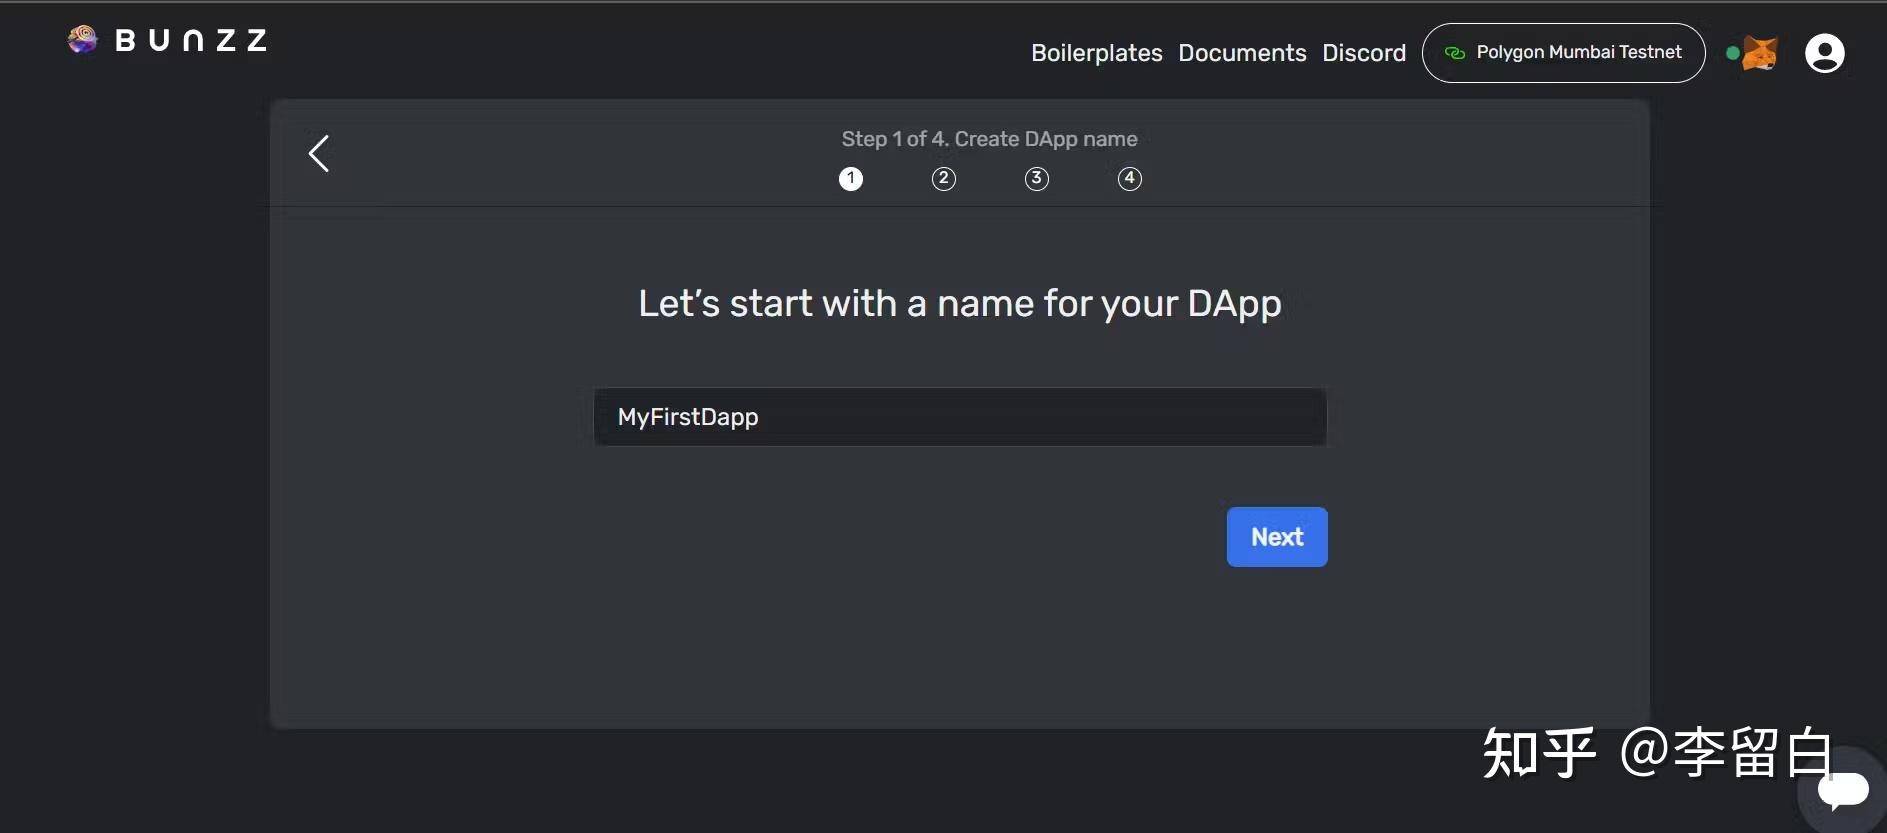Viewport: 1887px width, 833px height.
Task: Open the Boilerplates page
Action: click(1096, 53)
